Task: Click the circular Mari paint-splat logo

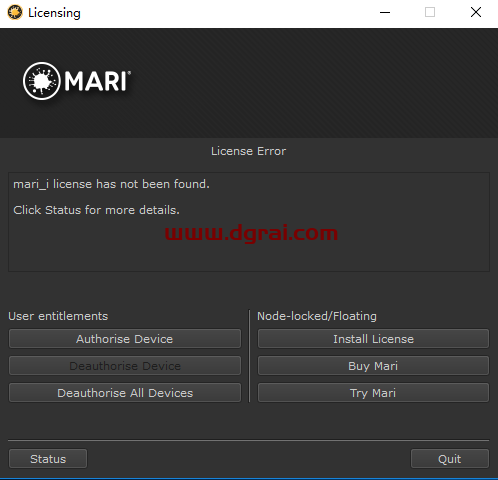Action: [x=42, y=81]
